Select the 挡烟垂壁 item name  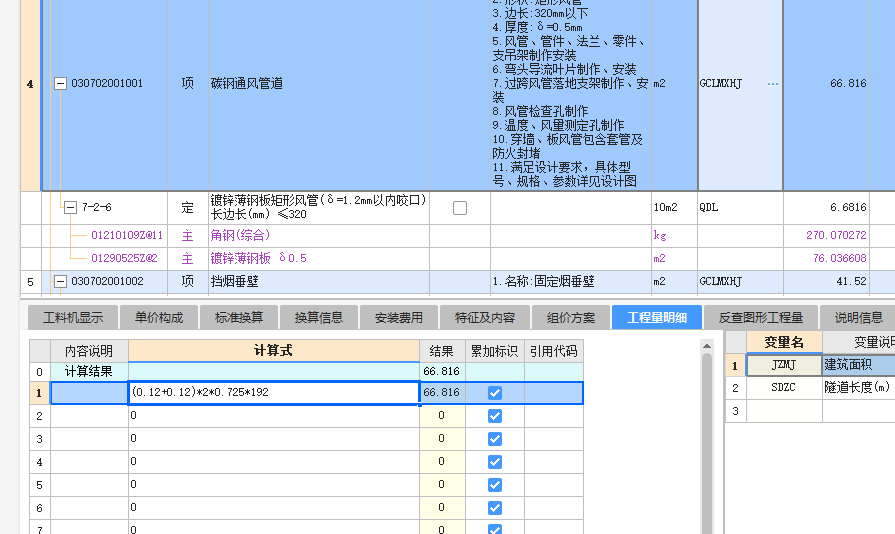pos(235,281)
